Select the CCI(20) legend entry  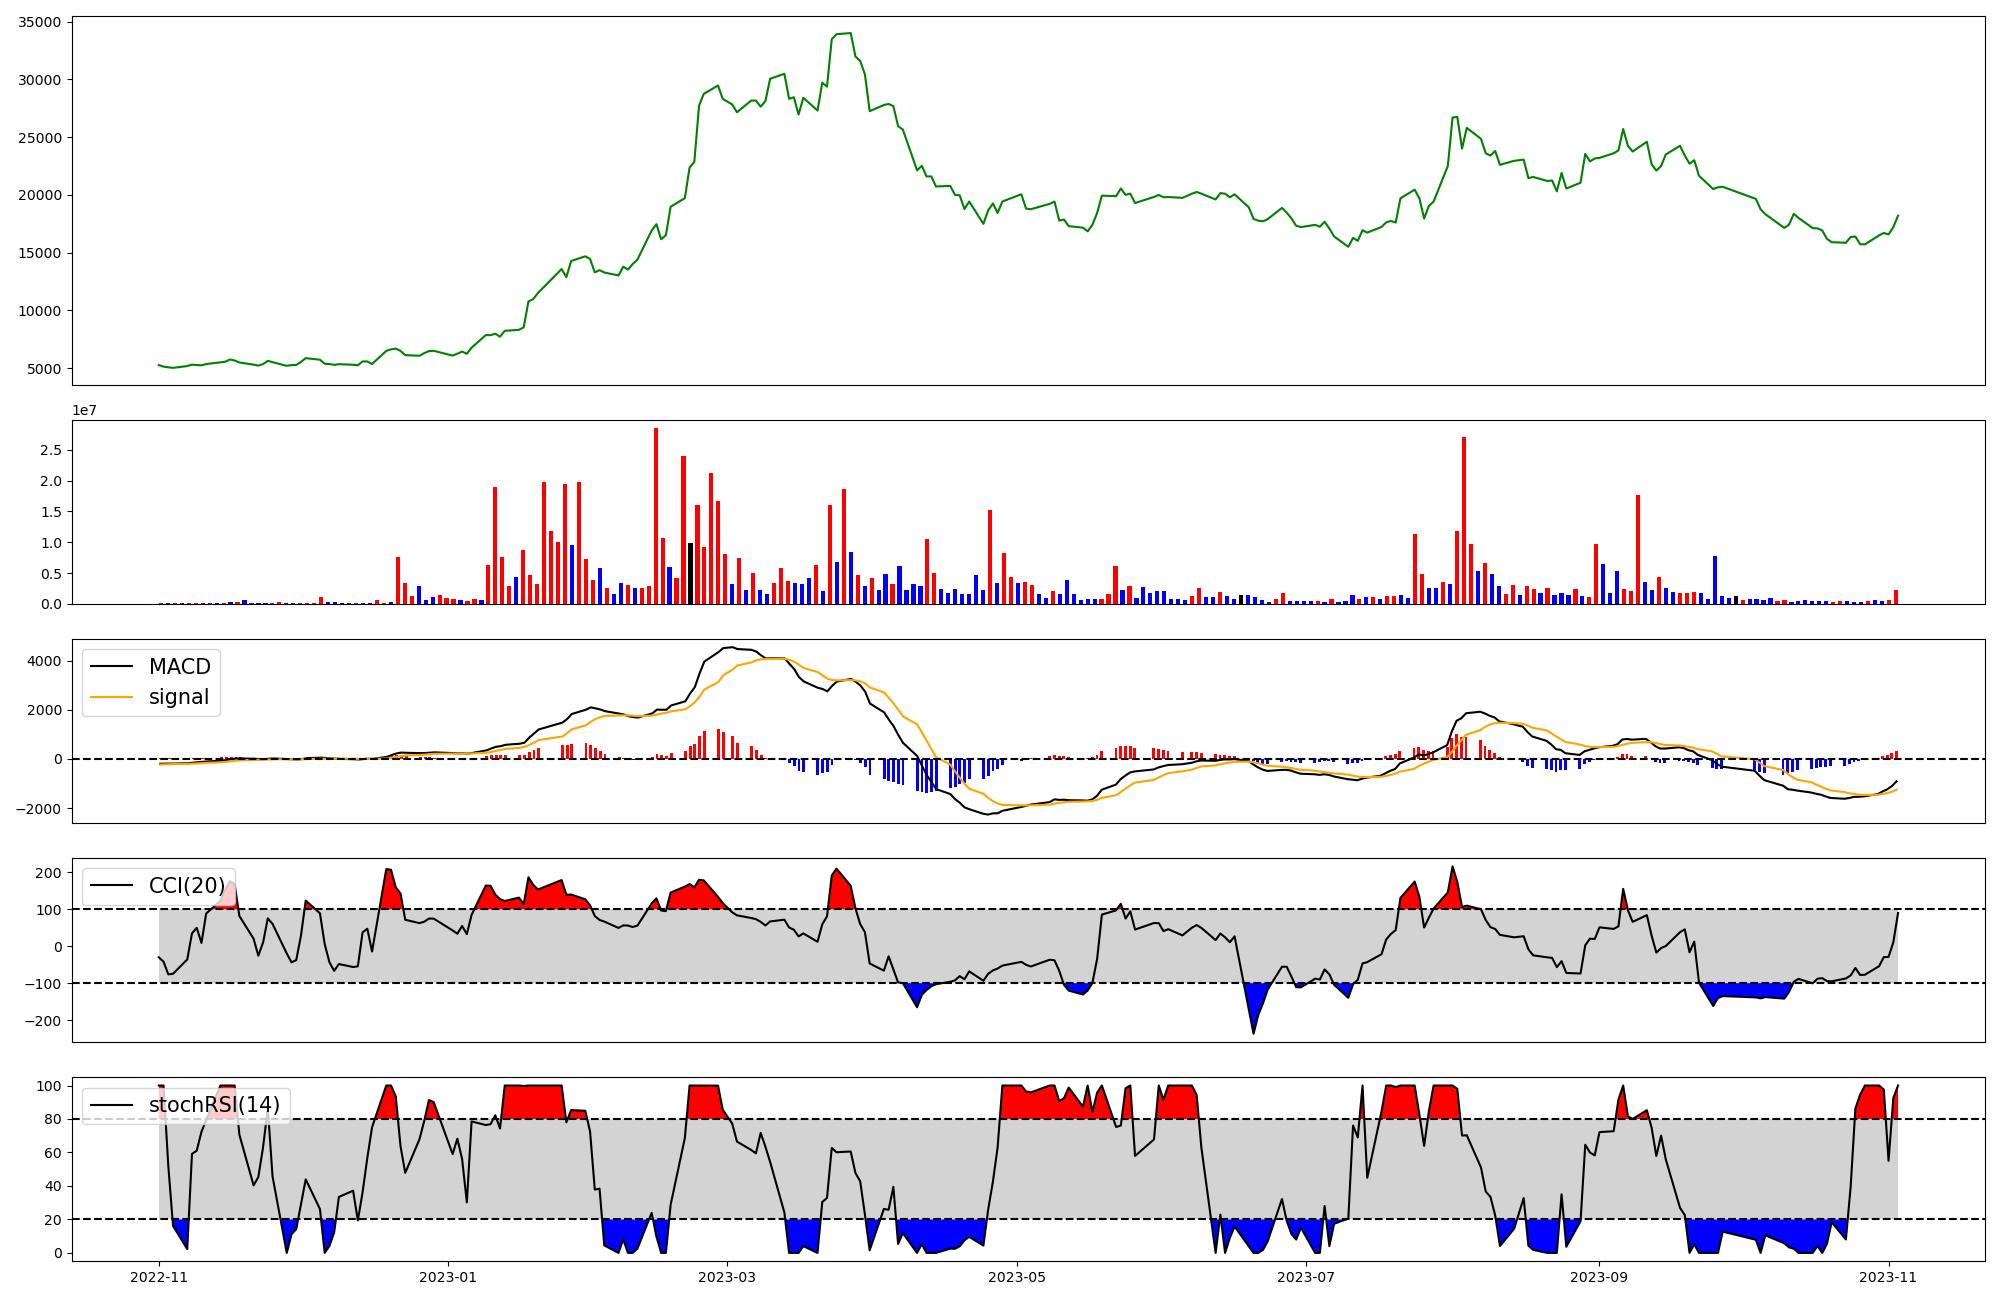[x=186, y=886]
